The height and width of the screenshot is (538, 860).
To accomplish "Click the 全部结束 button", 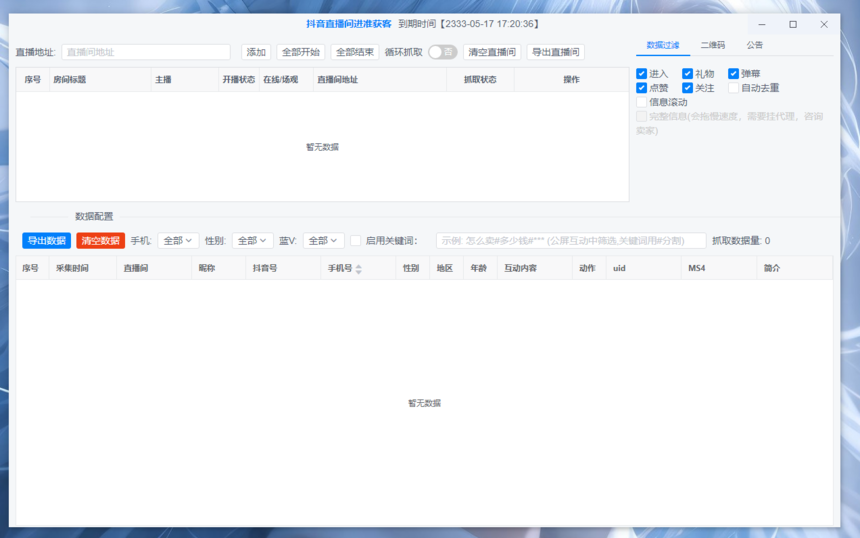I will 355,52.
